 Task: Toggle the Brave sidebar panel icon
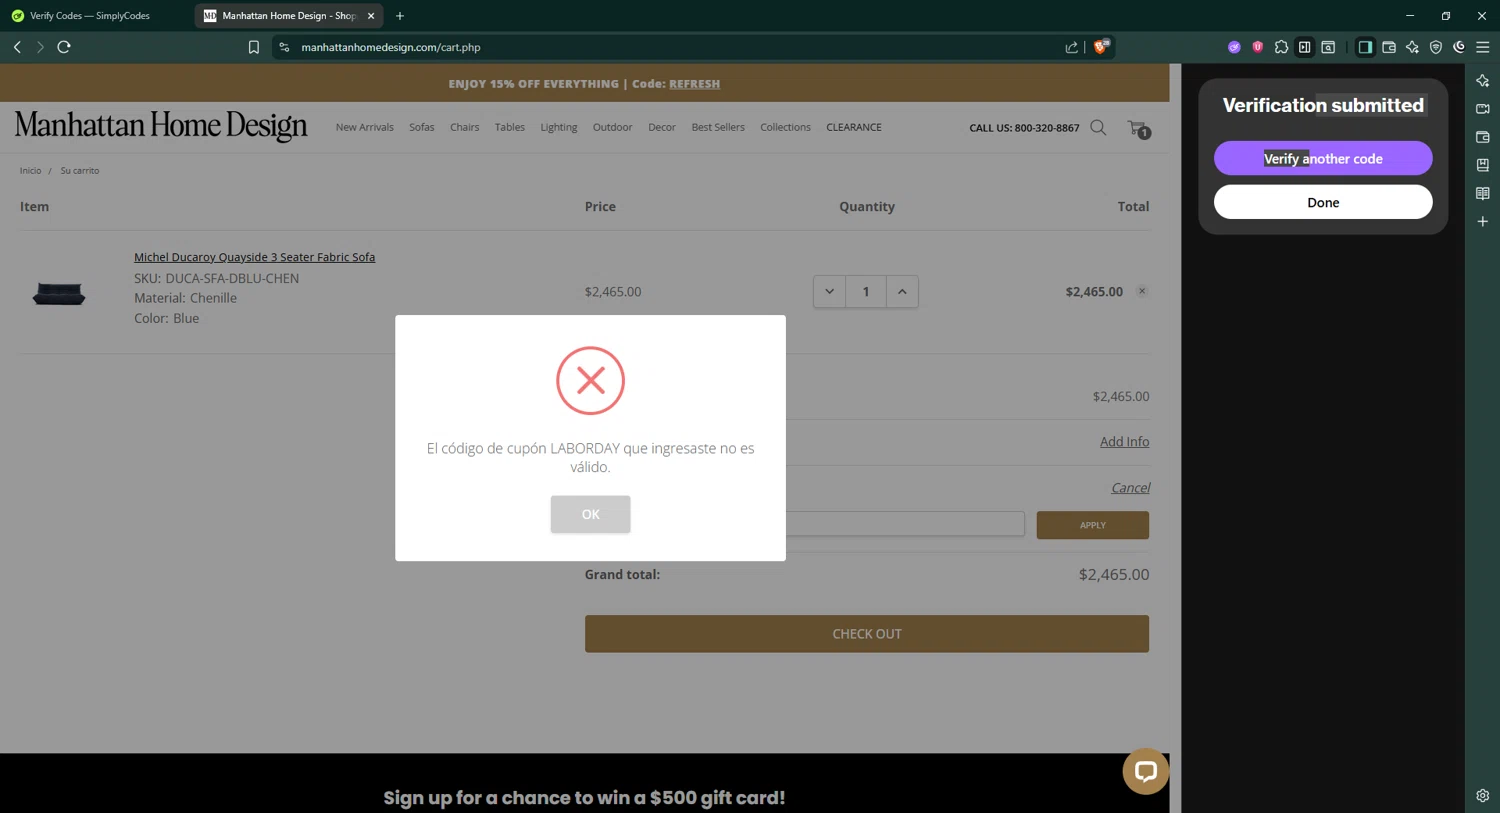(1365, 47)
